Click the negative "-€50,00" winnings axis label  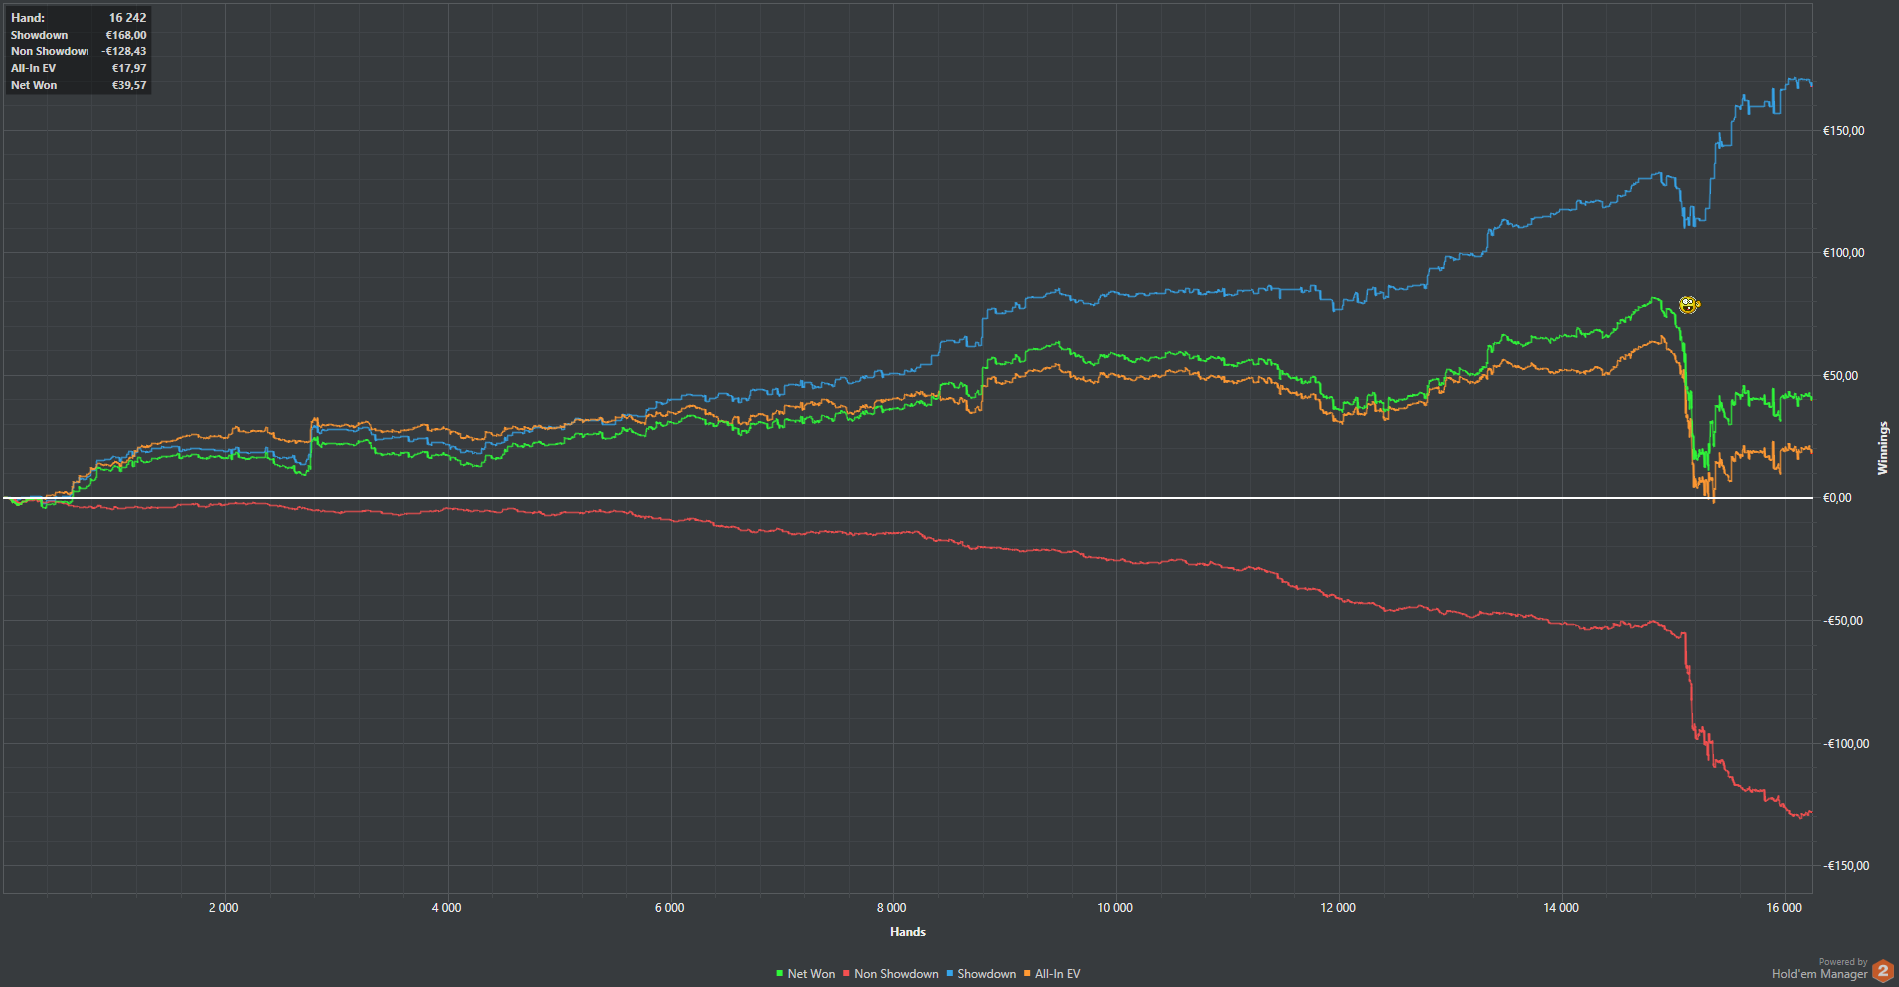(1843, 621)
